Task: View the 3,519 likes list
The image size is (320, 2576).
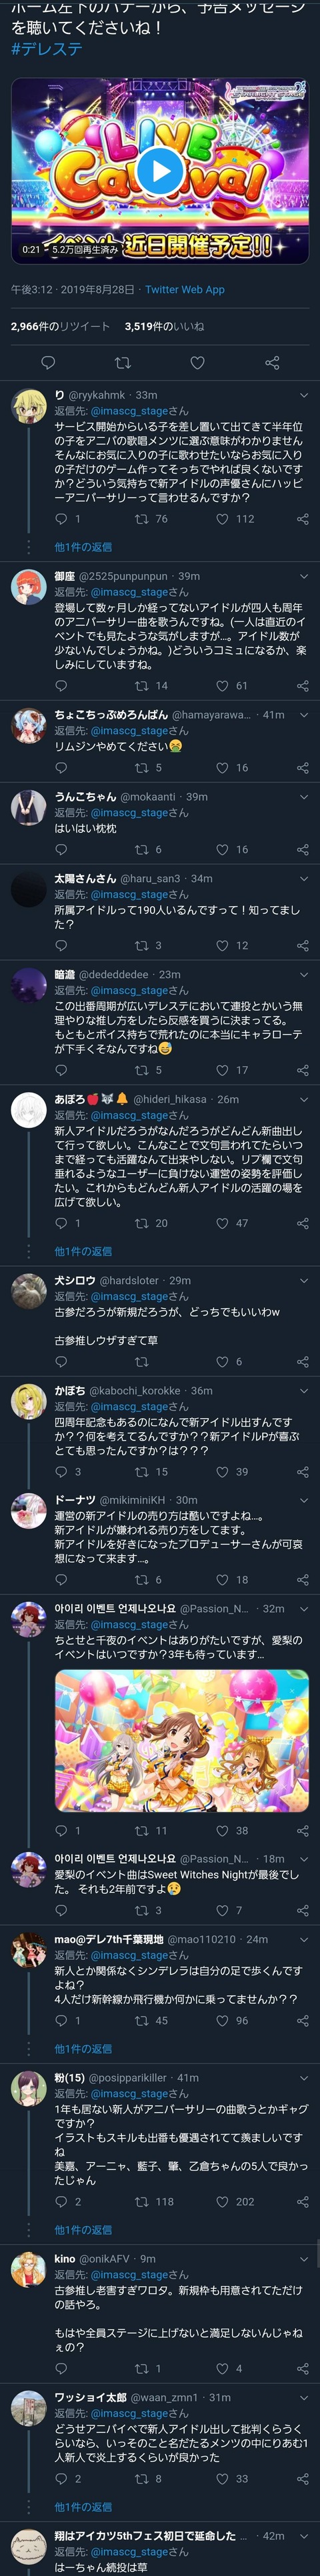Action: click(x=164, y=326)
